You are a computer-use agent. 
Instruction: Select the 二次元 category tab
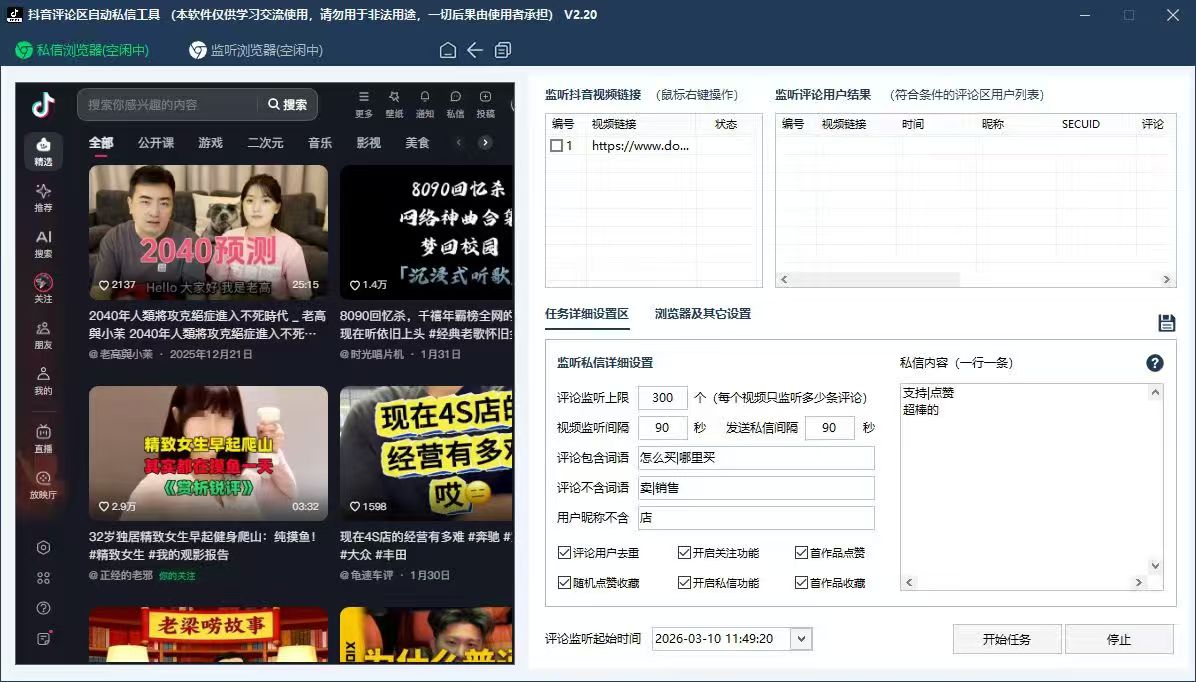click(x=265, y=143)
